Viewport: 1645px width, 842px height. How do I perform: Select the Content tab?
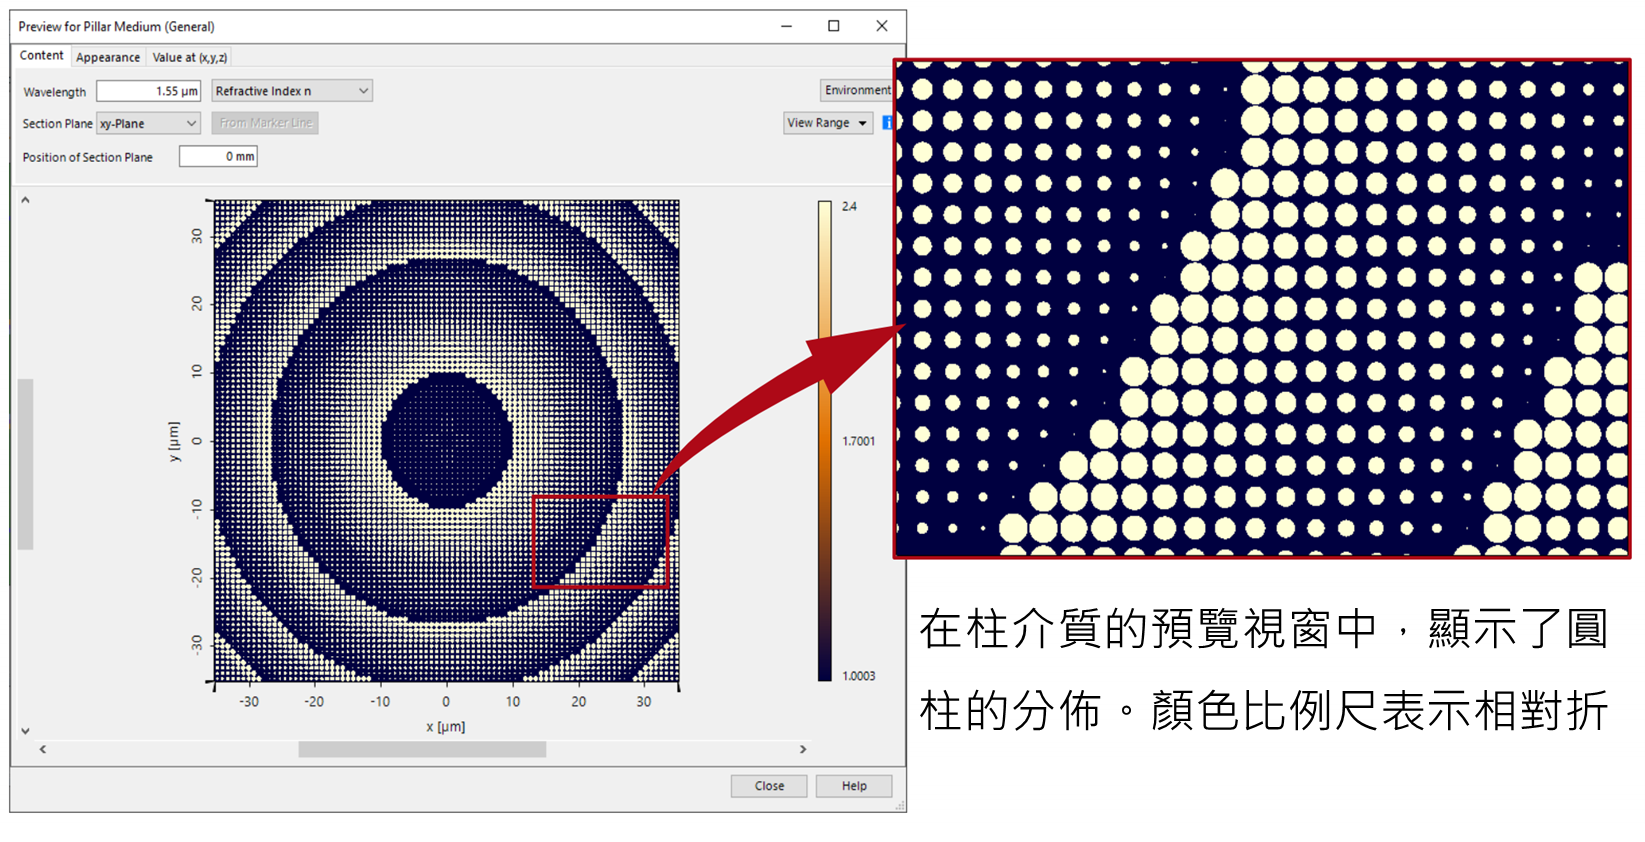(42, 56)
